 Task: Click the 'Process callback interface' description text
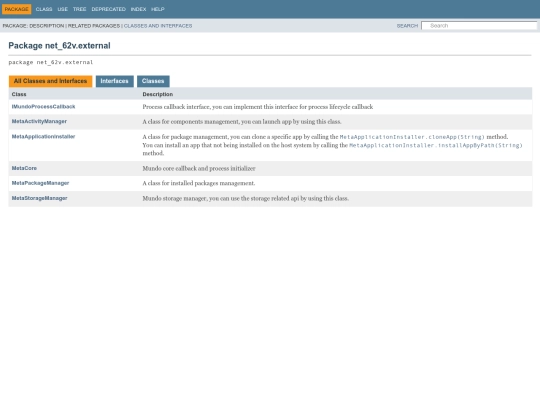[258, 107]
